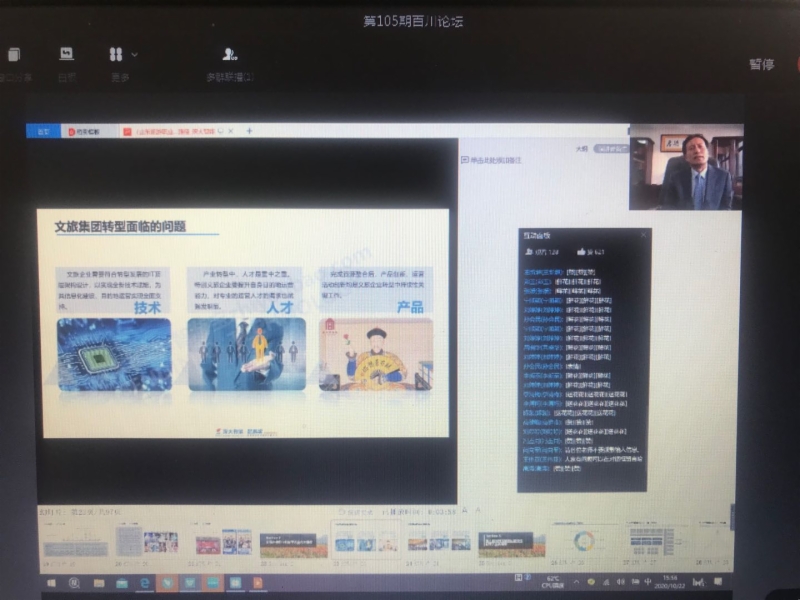
Task: Click the 中 input method indicator
Action: tap(648, 582)
